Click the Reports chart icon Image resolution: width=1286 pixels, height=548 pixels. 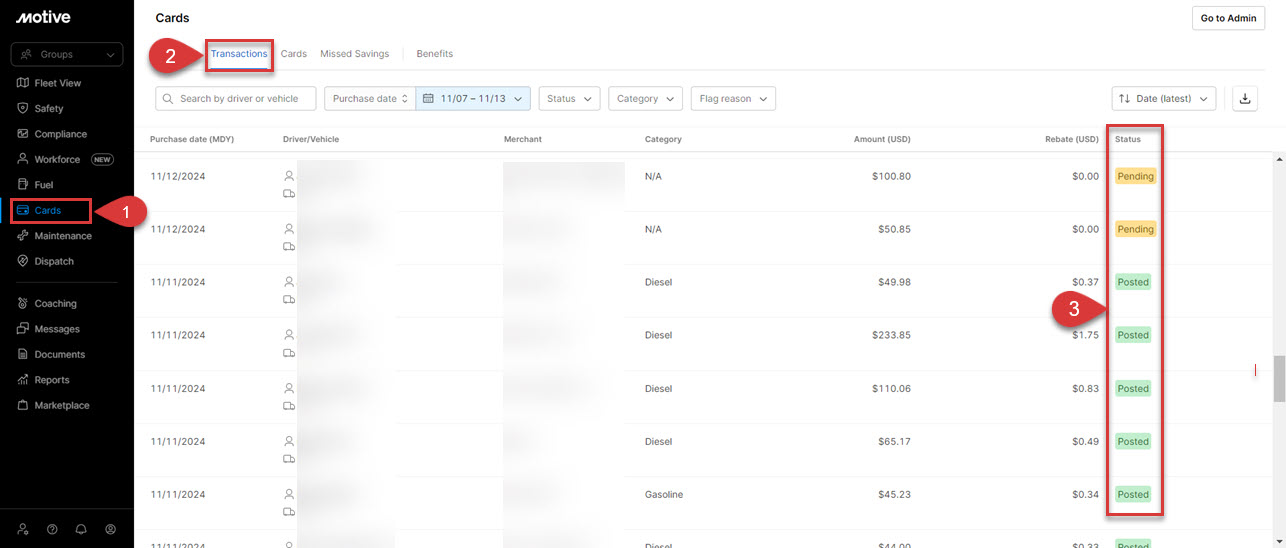click(23, 380)
